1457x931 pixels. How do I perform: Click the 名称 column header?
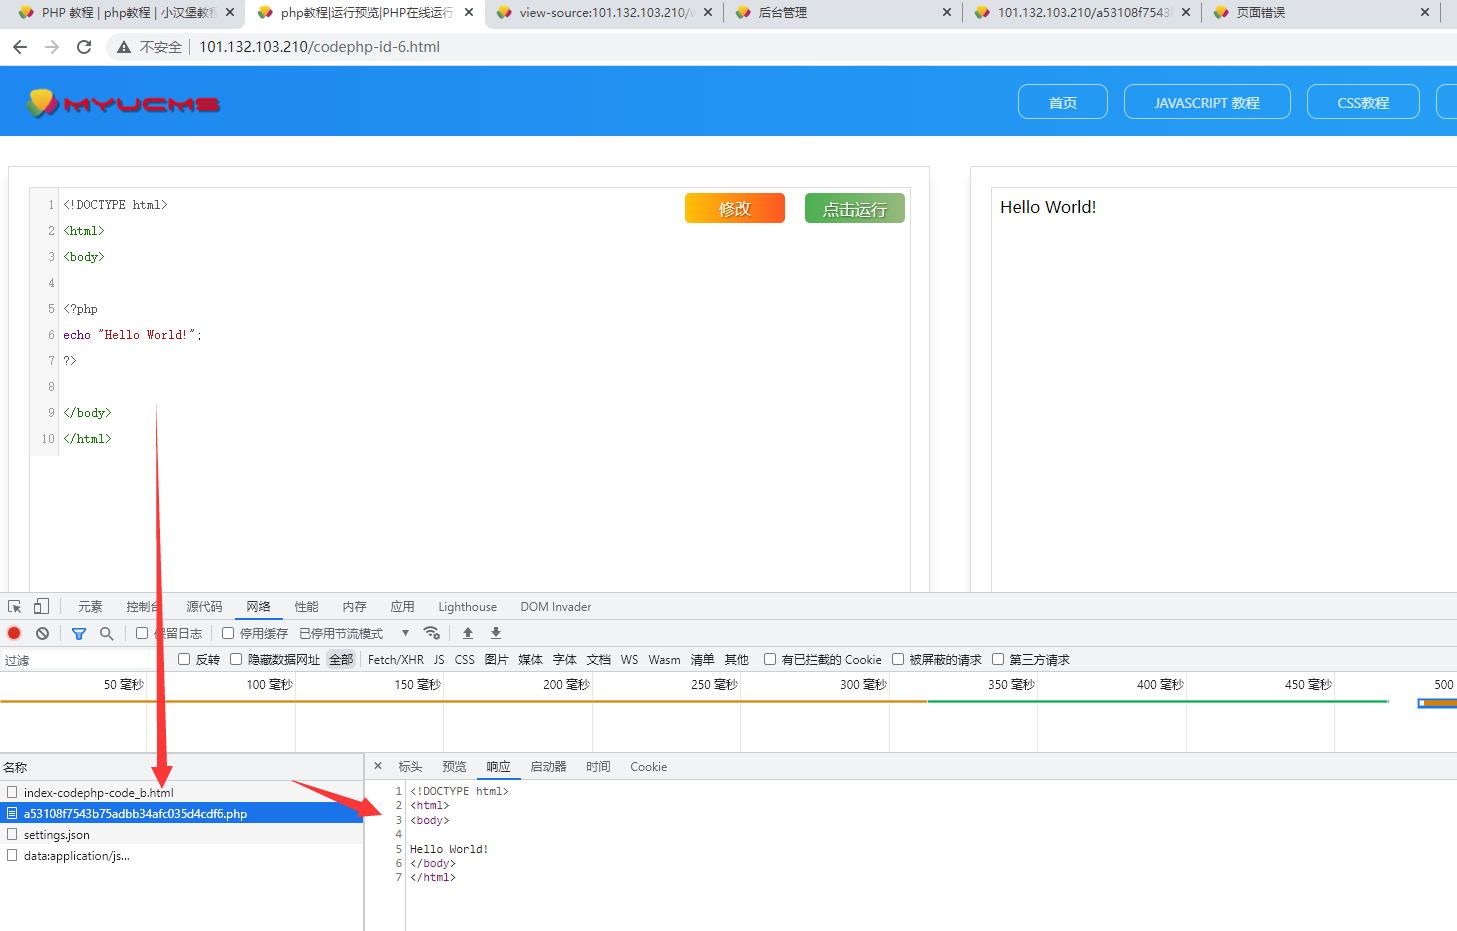181,767
